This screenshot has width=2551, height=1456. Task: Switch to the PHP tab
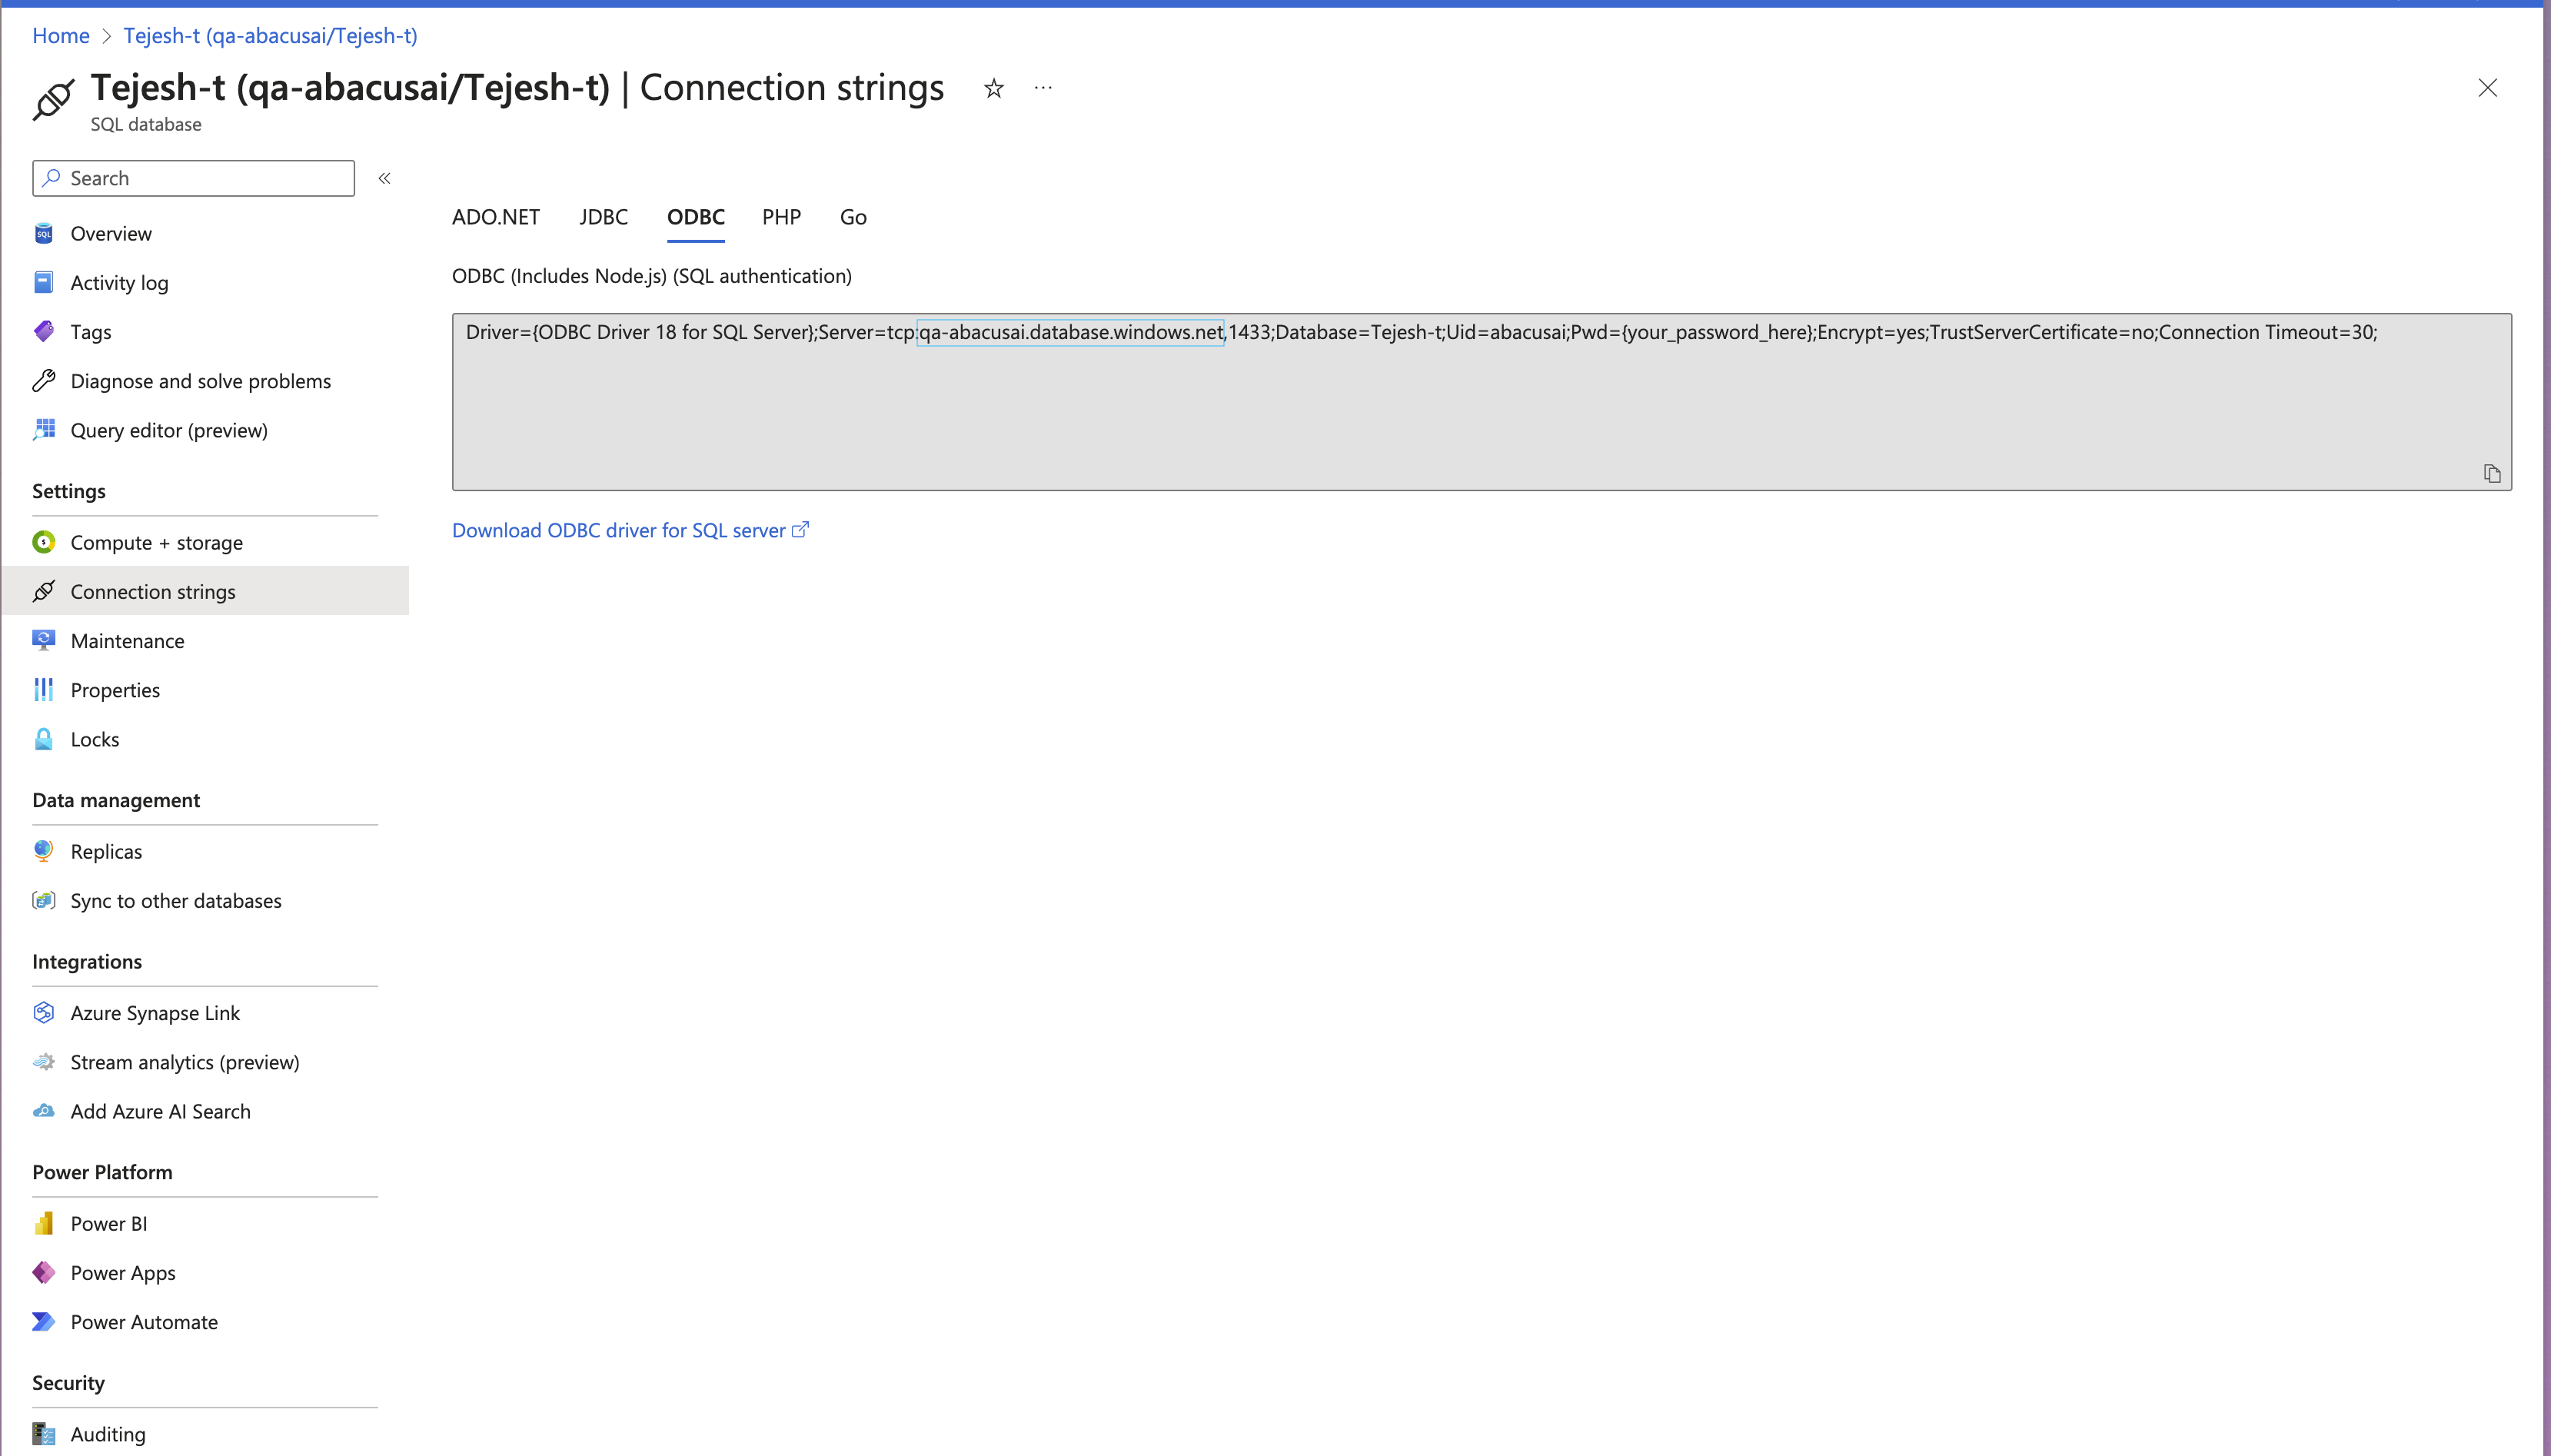pos(780,217)
